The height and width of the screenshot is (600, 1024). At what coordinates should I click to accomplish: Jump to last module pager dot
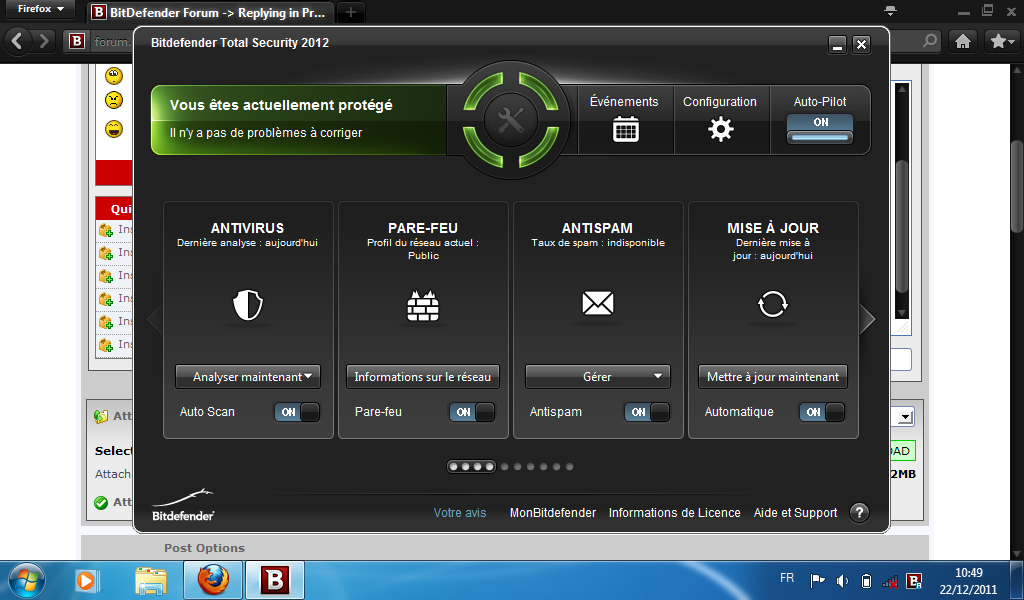[569, 467]
